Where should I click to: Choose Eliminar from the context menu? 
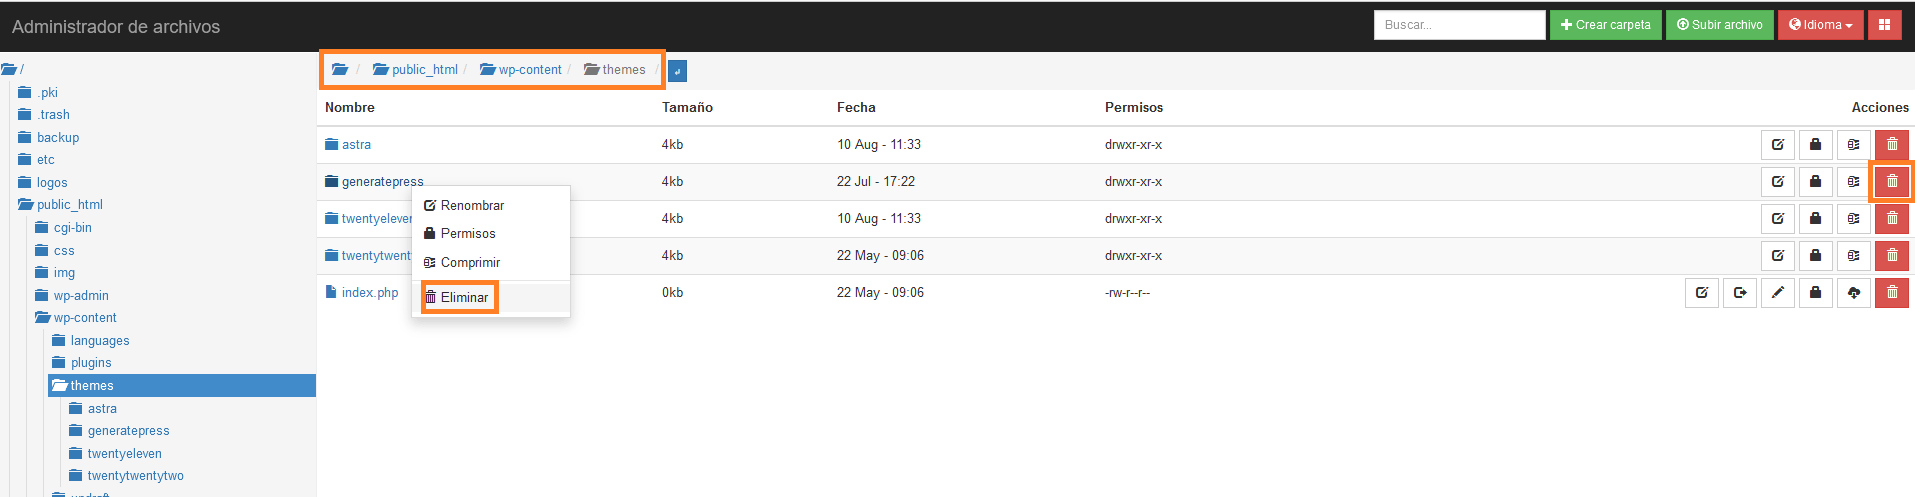[463, 297]
